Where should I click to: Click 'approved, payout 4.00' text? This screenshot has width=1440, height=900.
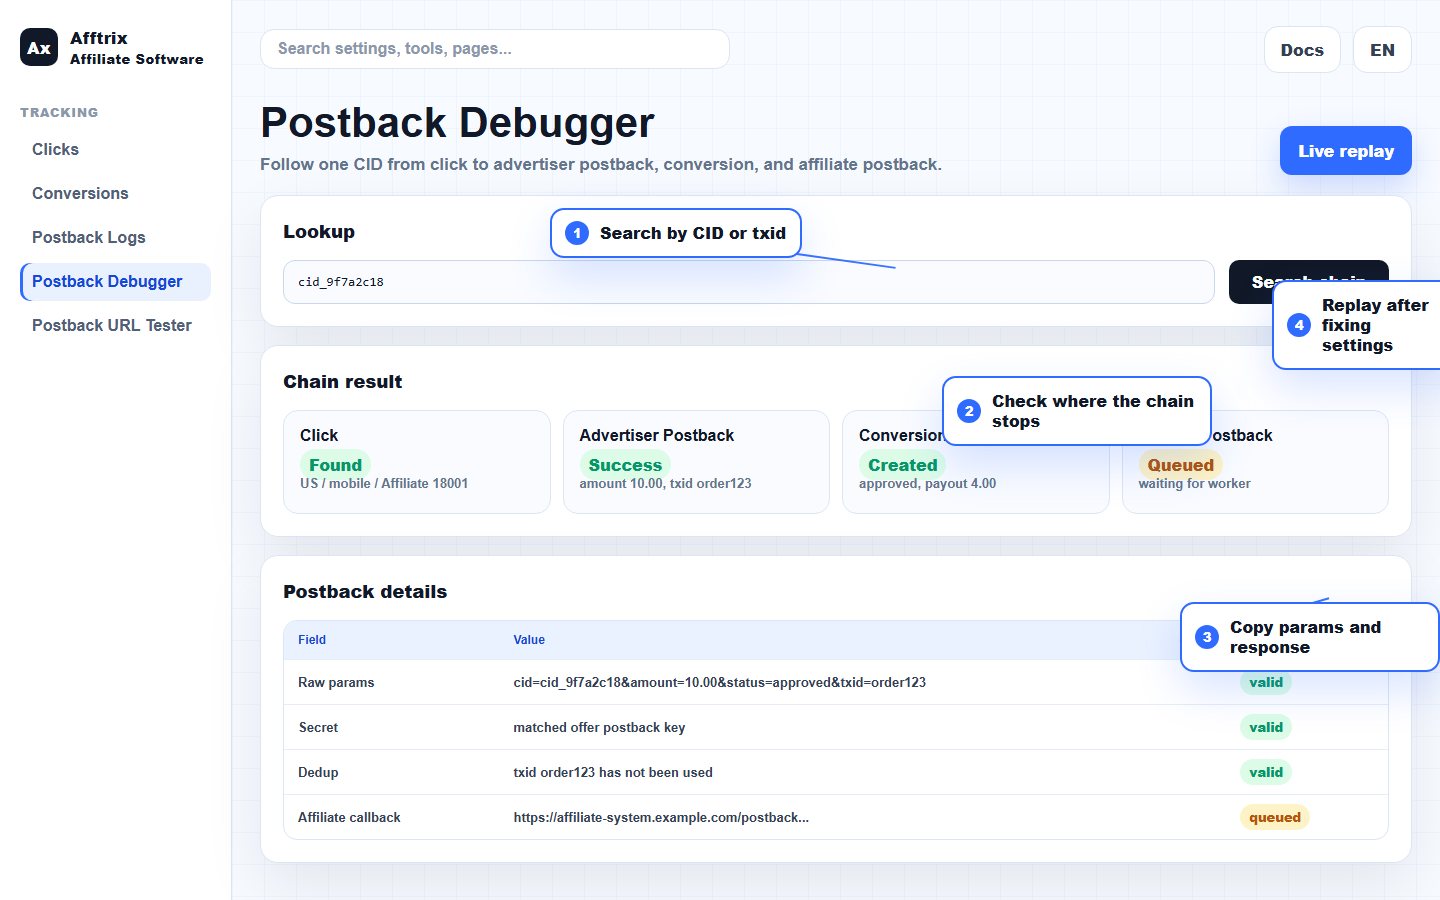pyautogui.click(x=927, y=484)
